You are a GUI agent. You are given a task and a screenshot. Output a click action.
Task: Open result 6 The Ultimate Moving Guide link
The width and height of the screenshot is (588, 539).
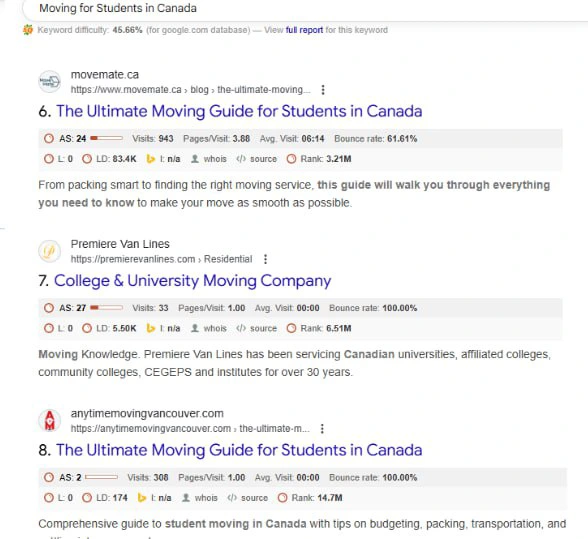click(239, 111)
